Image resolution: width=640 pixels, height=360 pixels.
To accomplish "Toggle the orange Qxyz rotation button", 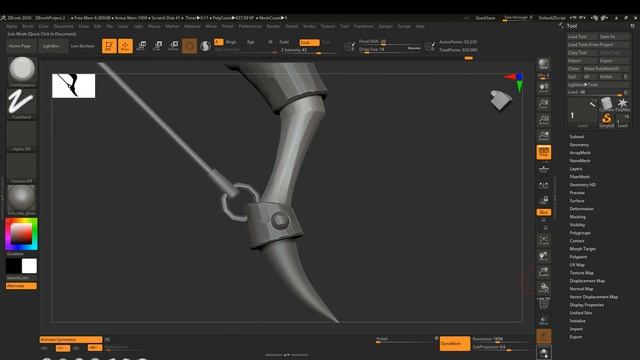I will (x=544, y=212).
